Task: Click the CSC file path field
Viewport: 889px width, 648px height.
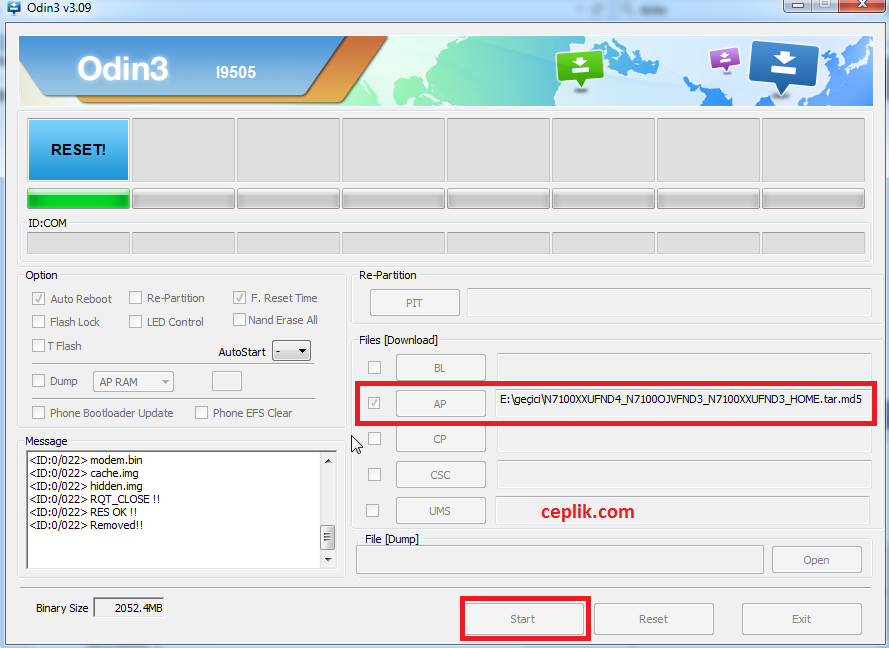Action: pos(684,474)
